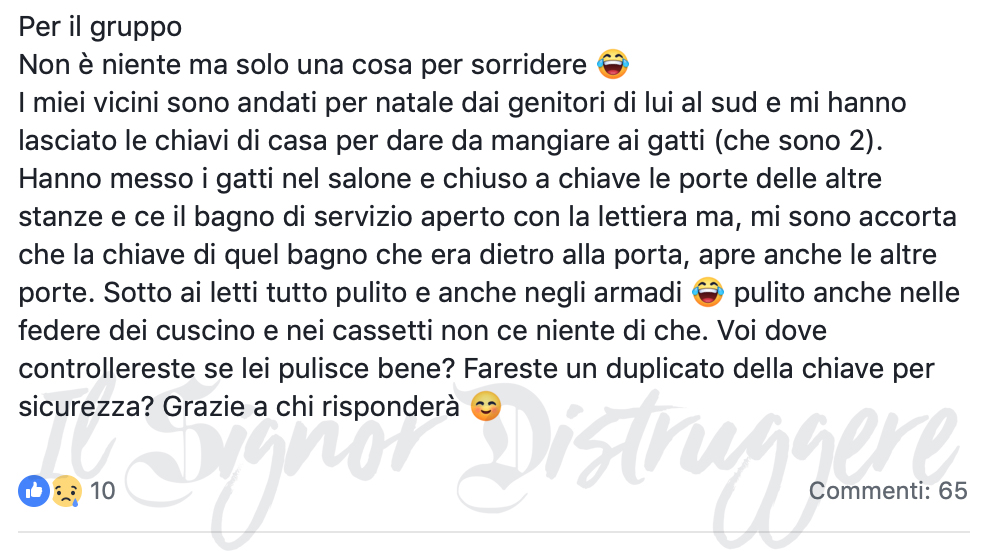Screen dimensions: 992x551
Task: Click the phrase "I miei vicini sono andati"
Action: pos(169,102)
